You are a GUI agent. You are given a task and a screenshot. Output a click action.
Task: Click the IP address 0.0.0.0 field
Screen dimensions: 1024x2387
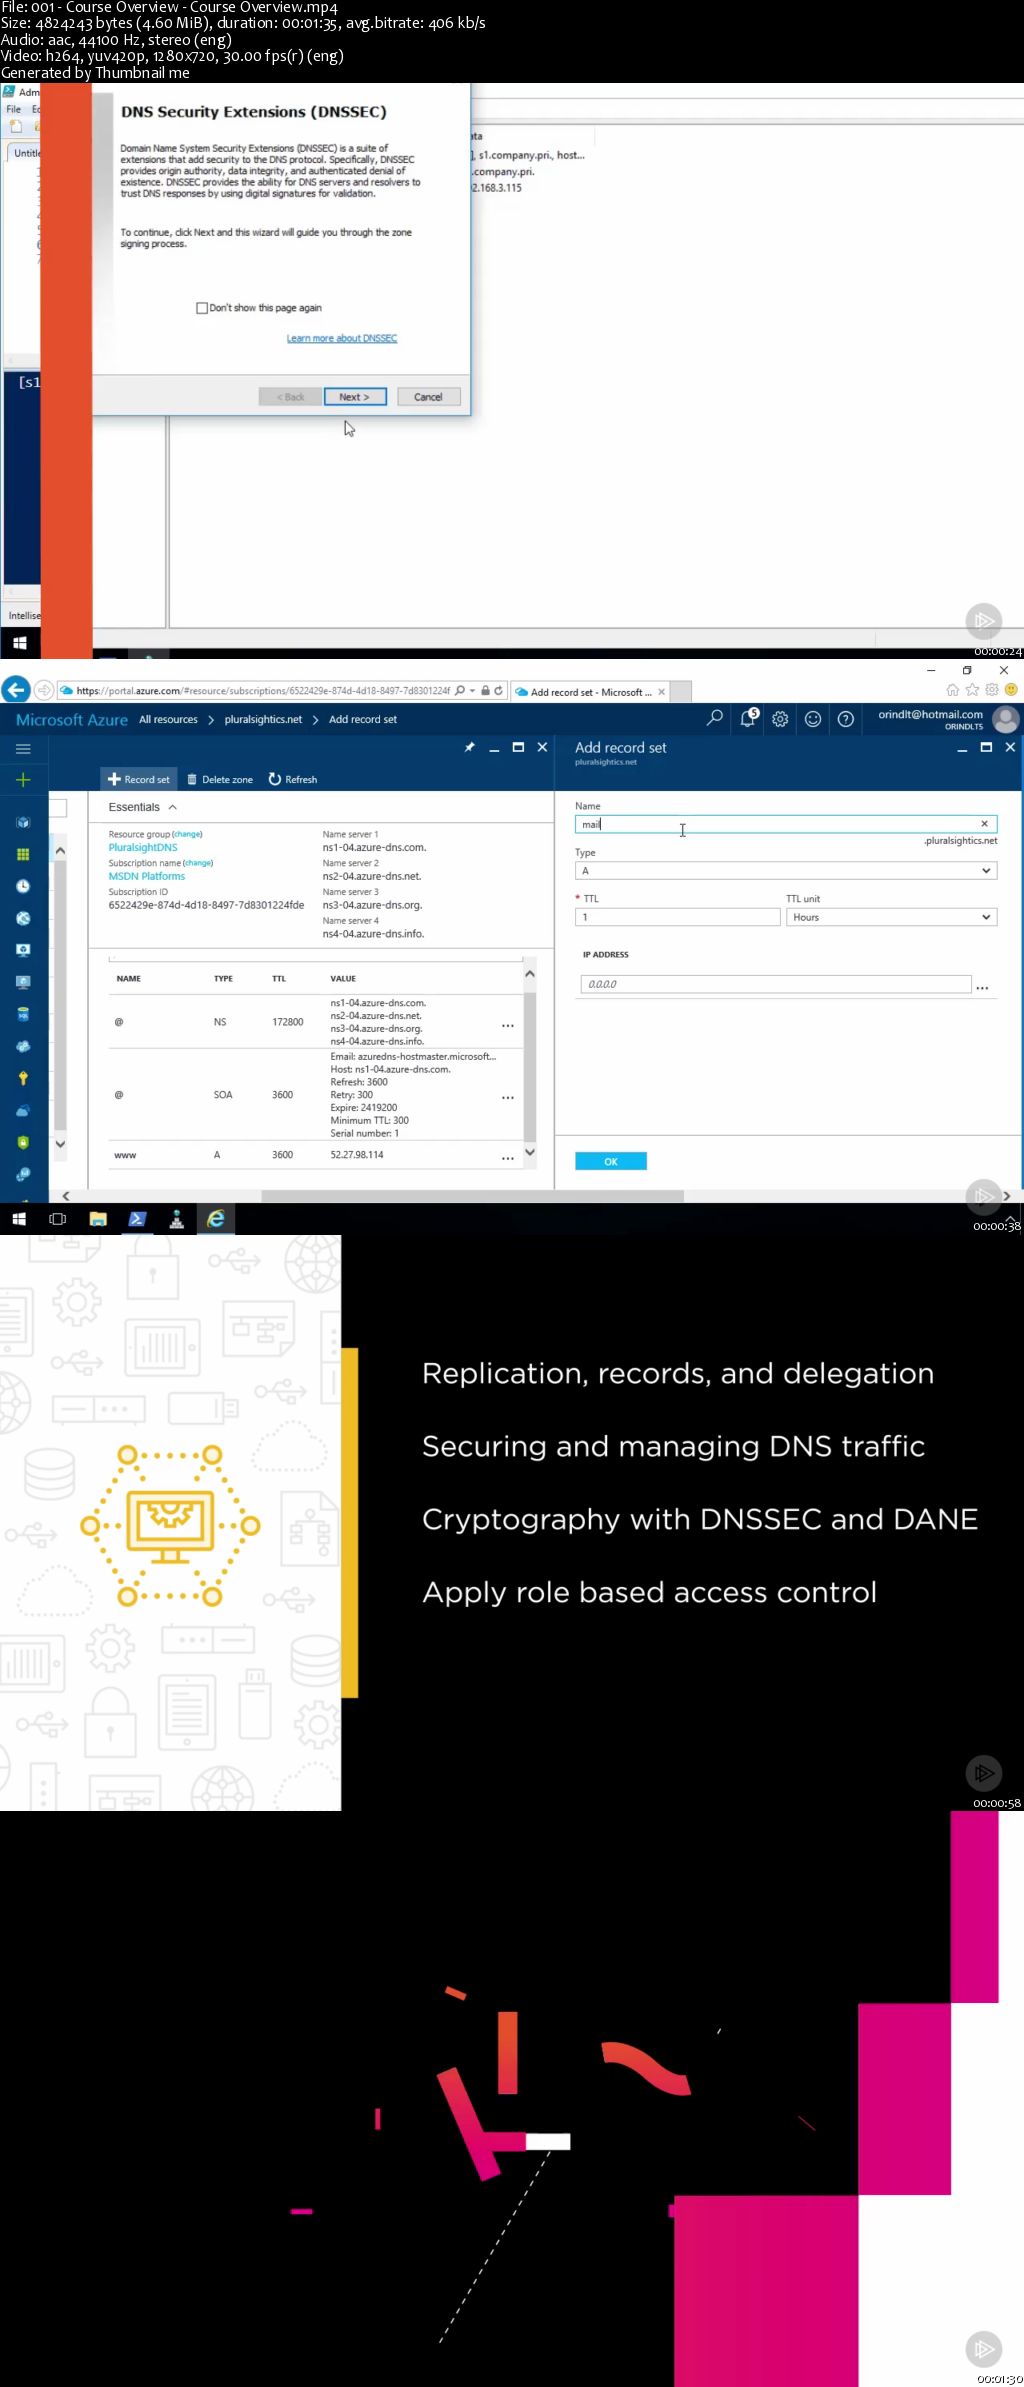(x=776, y=984)
